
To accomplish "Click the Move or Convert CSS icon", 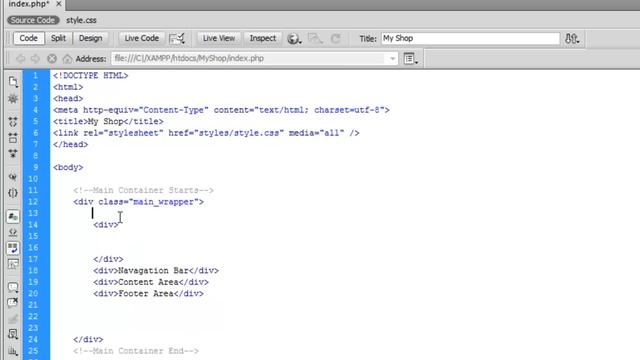I will coord(13,351).
